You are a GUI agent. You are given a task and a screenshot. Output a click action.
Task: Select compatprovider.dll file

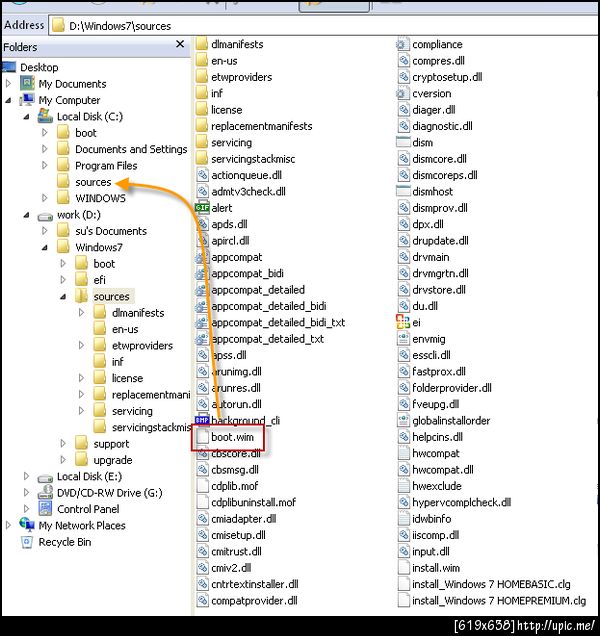coord(254,601)
